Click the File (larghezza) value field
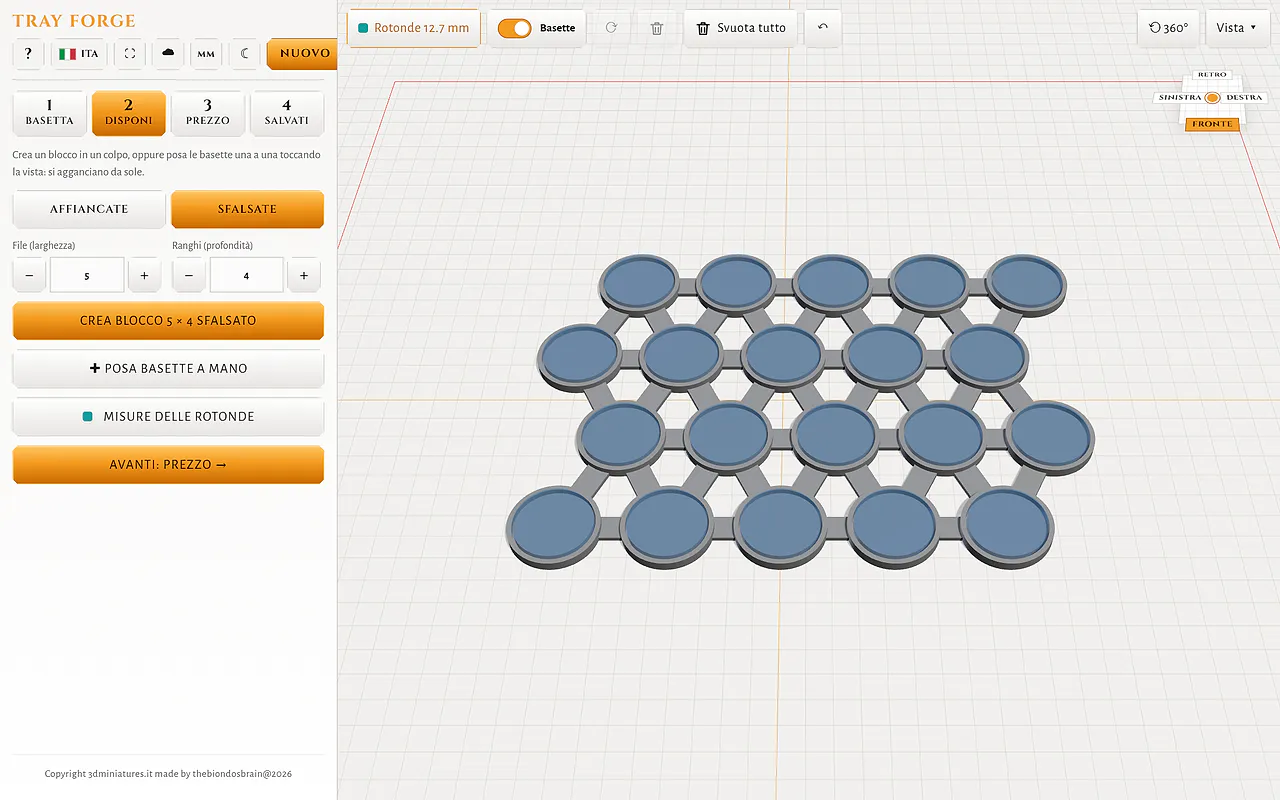 point(87,275)
